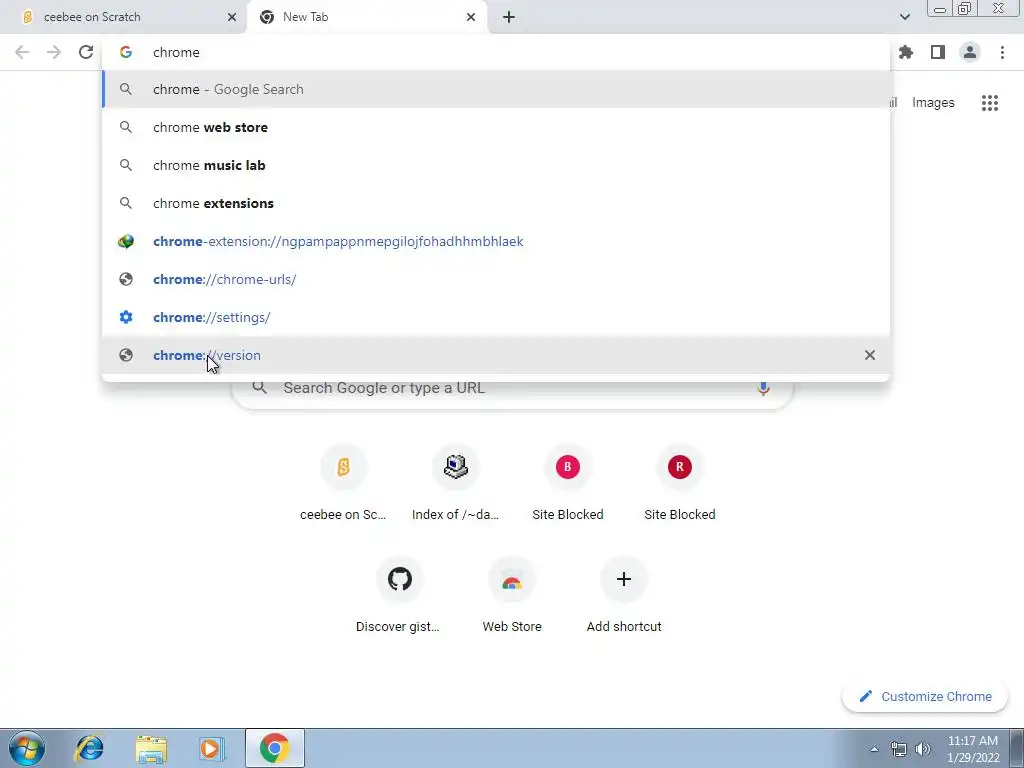This screenshot has height=768, width=1024.
Task: Switch to the ceebee on Scratch tab
Action: [x=123, y=17]
